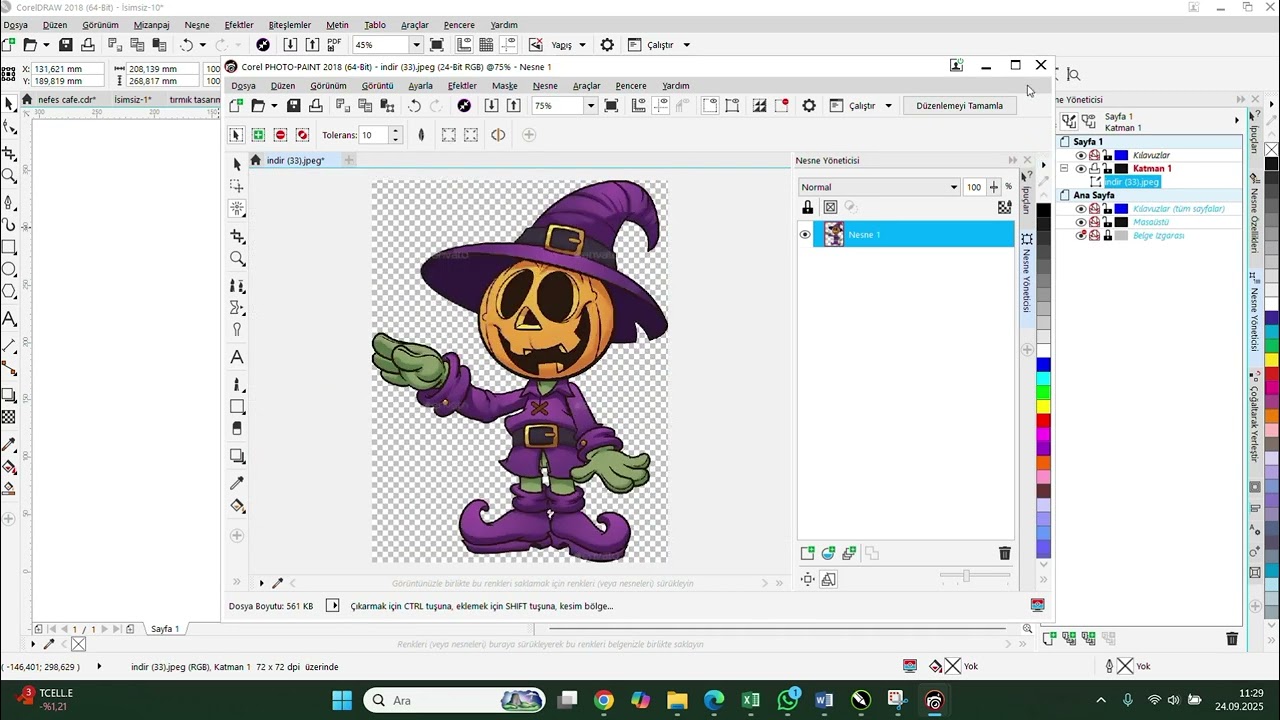Adjust thumbnail size slider in Nesne Yöneticisi
The height and width of the screenshot is (720, 1280).
[x=966, y=576]
